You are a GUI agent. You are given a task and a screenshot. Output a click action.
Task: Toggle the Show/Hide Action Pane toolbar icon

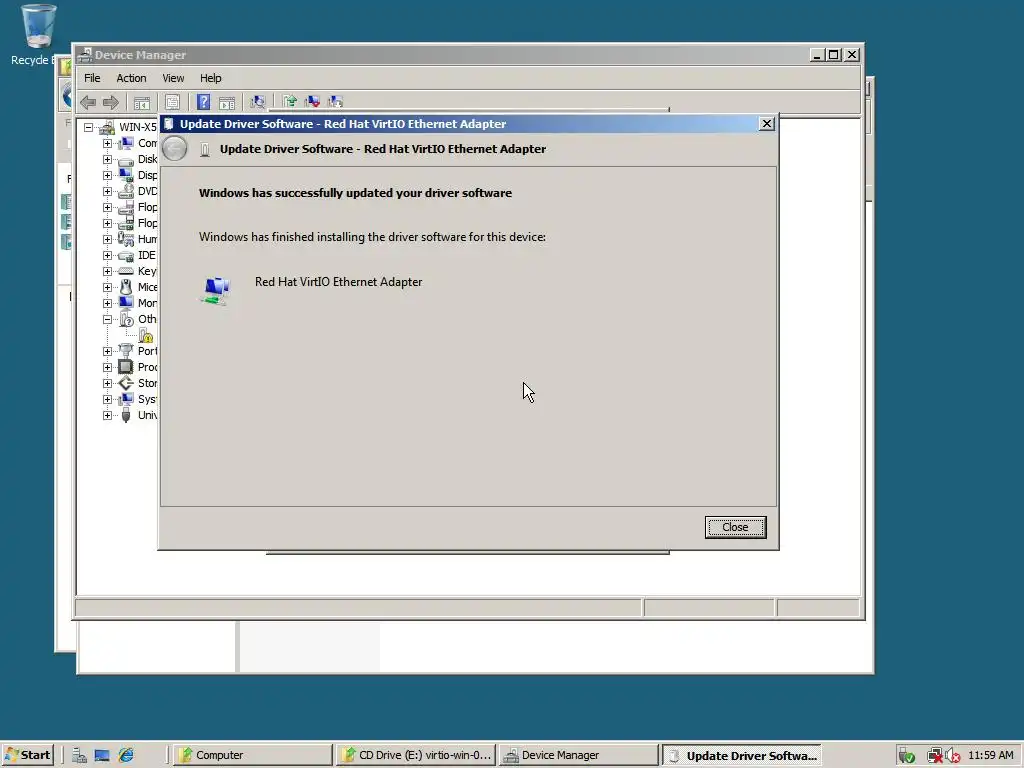227,102
